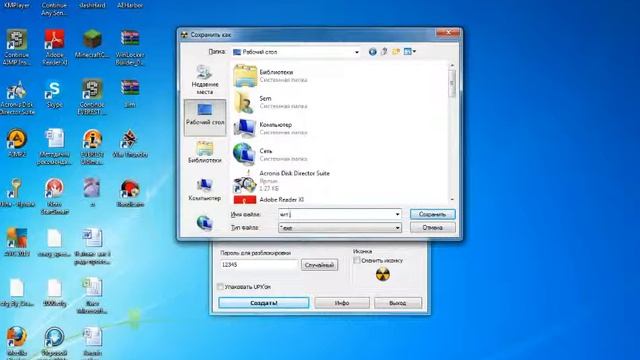Click the Отмена button
Viewport: 640px width, 360px height.
[433, 228]
